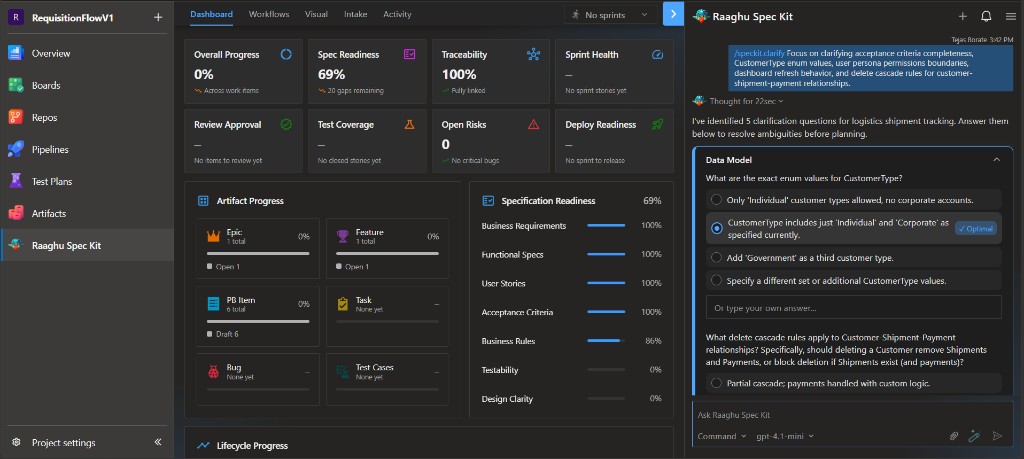
Task: Click the Review Approval checkmark icon
Action: 286,124
